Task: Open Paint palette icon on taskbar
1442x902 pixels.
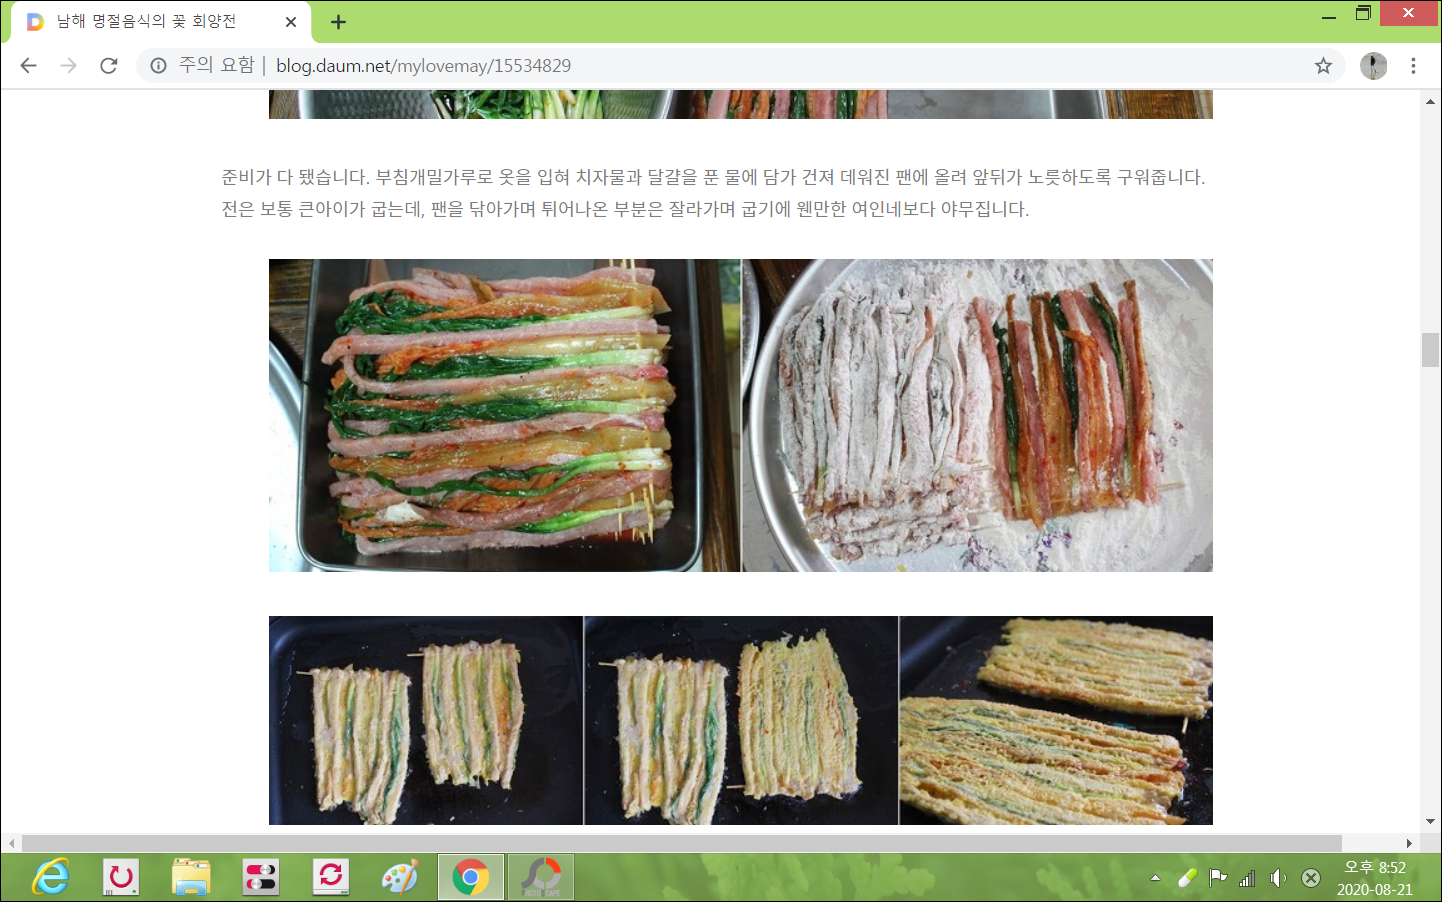Action: pos(400,878)
